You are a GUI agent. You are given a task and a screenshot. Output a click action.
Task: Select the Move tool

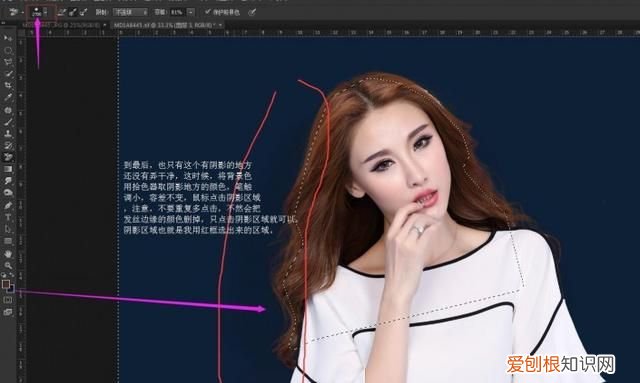click(x=8, y=38)
